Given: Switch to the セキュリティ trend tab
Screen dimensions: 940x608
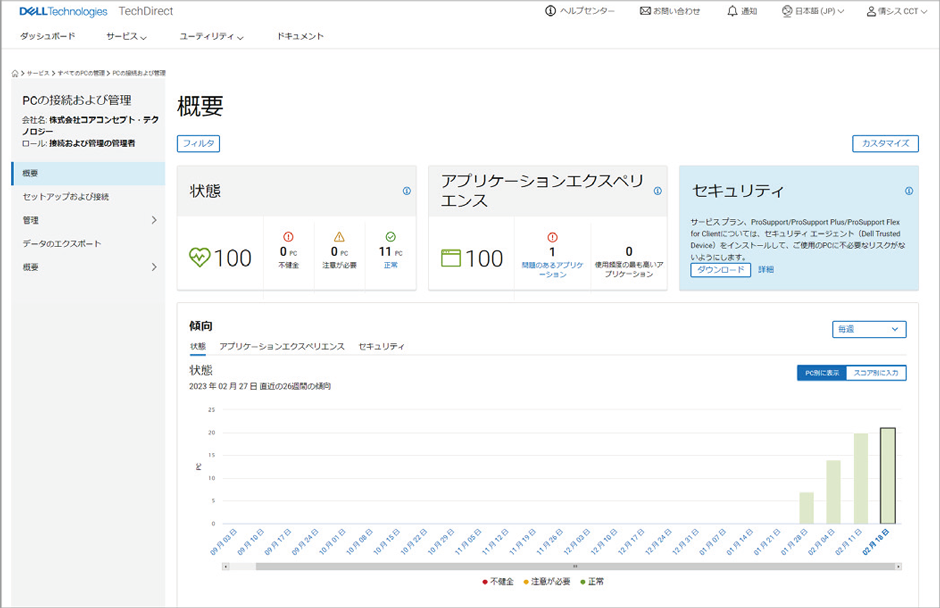Looking at the screenshot, I should (x=381, y=346).
